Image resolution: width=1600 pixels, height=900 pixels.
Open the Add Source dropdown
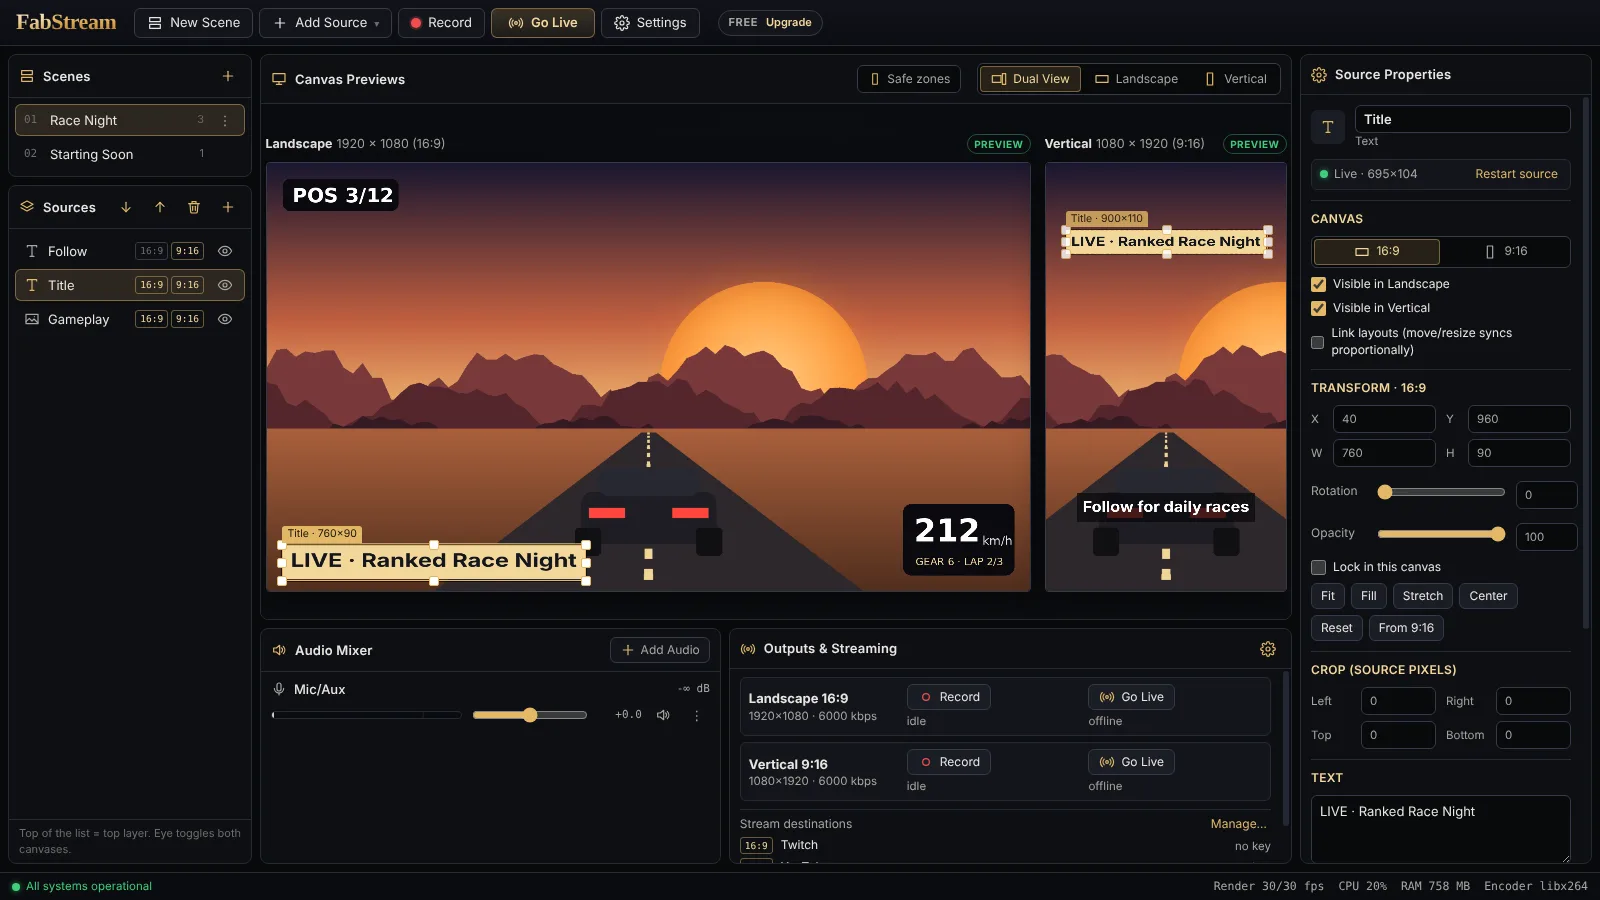pos(326,23)
